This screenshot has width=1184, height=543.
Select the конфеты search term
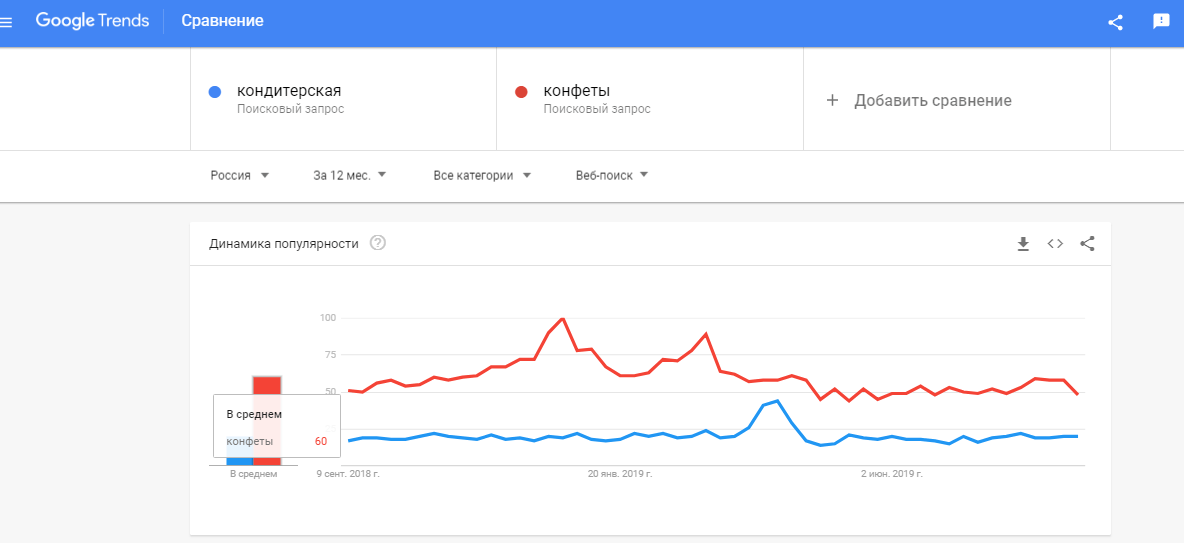pos(577,92)
